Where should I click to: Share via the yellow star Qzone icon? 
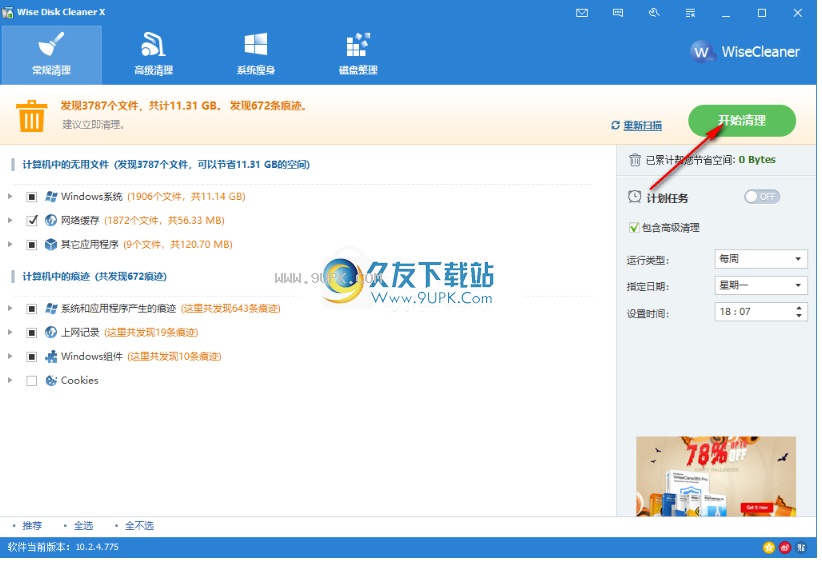point(769,547)
